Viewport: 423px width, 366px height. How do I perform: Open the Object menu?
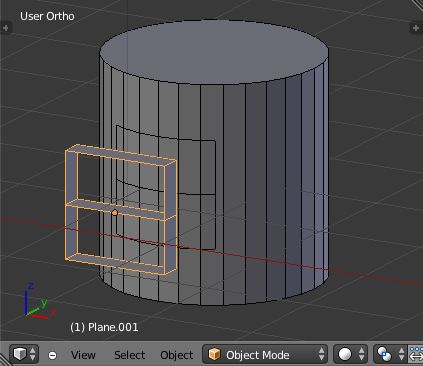pos(177,355)
